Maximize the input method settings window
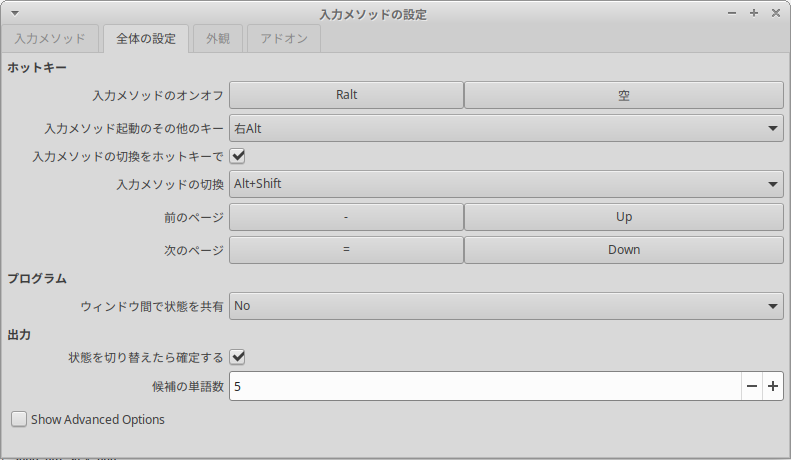The height and width of the screenshot is (460, 791). pyautogui.click(x=754, y=14)
